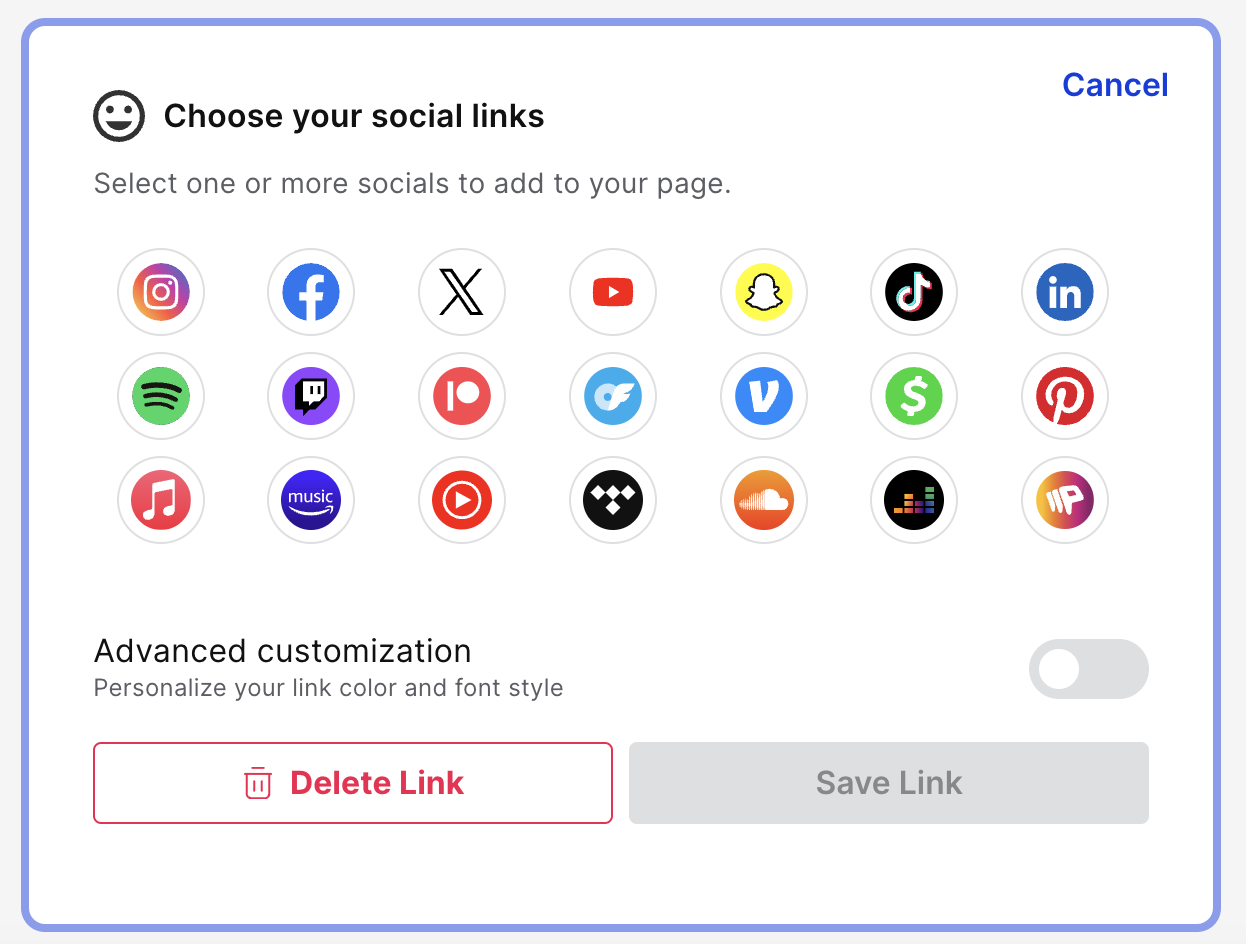Select the TikTok icon
This screenshot has height=944, width=1246.
(x=914, y=292)
